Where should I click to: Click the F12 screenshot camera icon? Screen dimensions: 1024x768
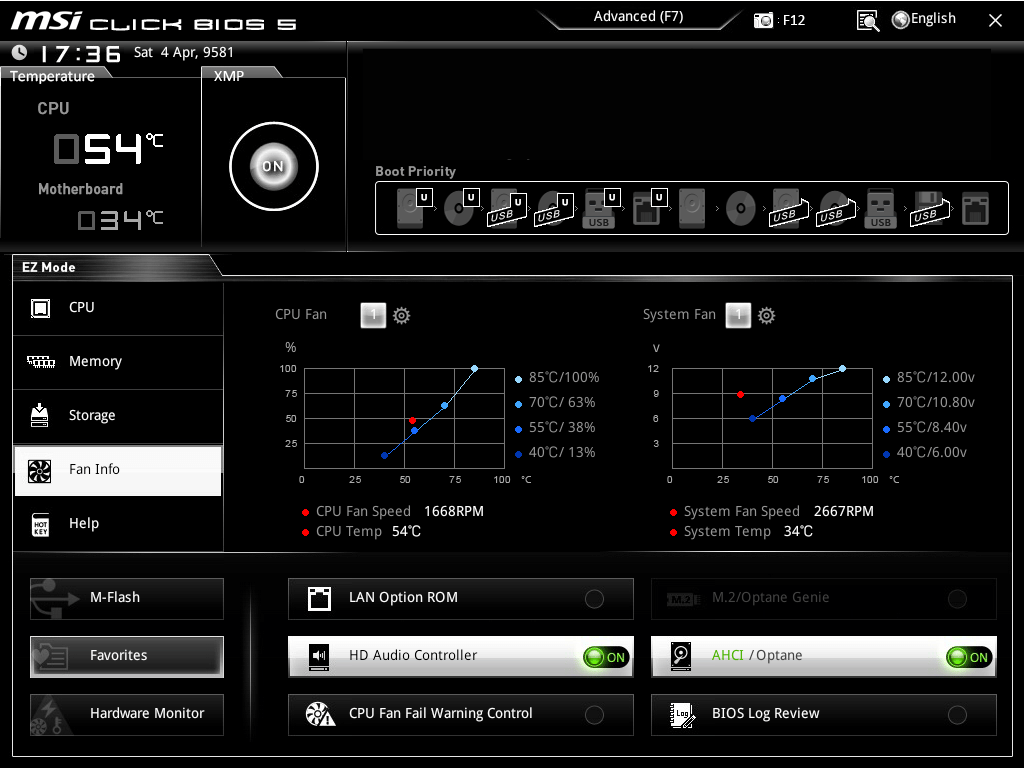764,20
